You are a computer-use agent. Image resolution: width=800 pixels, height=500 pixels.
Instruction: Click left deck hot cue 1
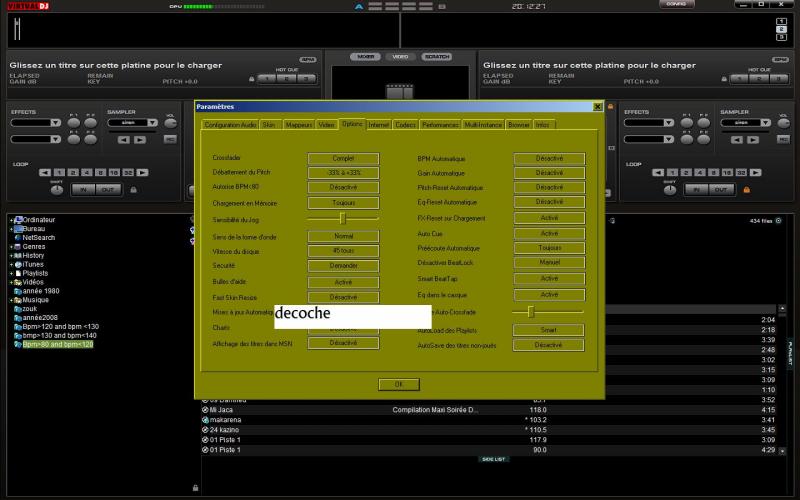point(265,78)
